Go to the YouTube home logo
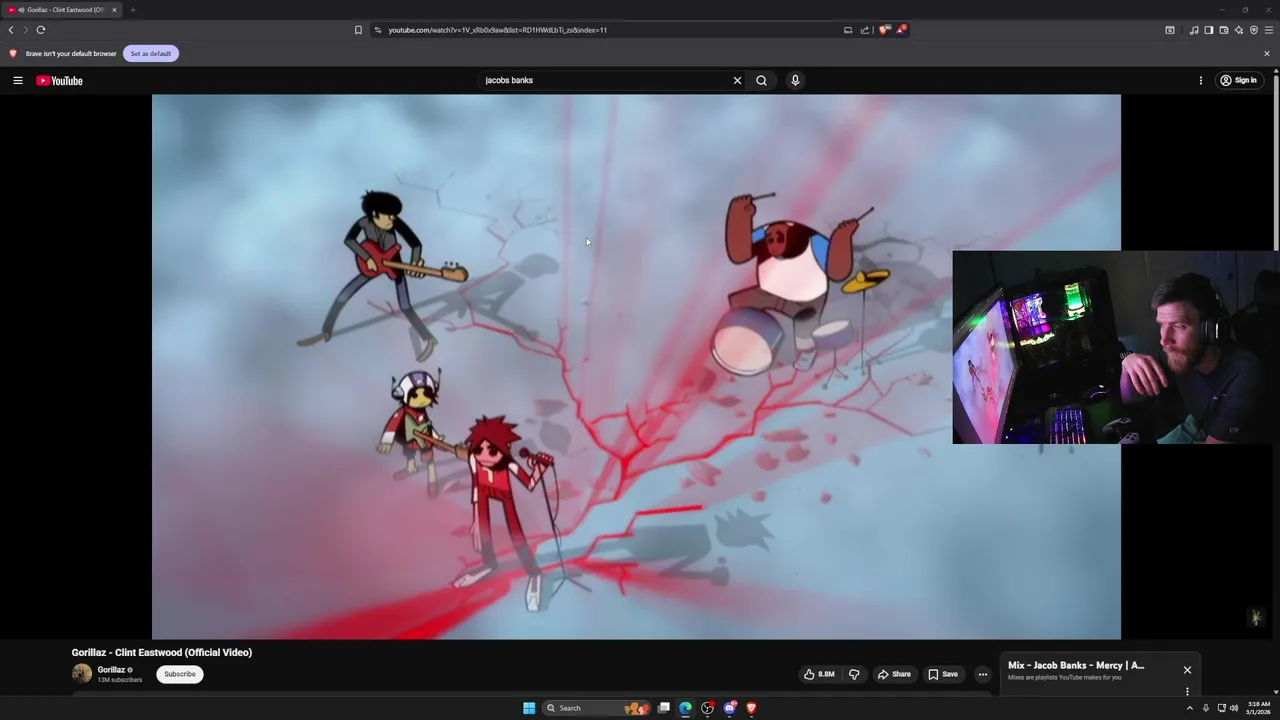 (x=60, y=80)
